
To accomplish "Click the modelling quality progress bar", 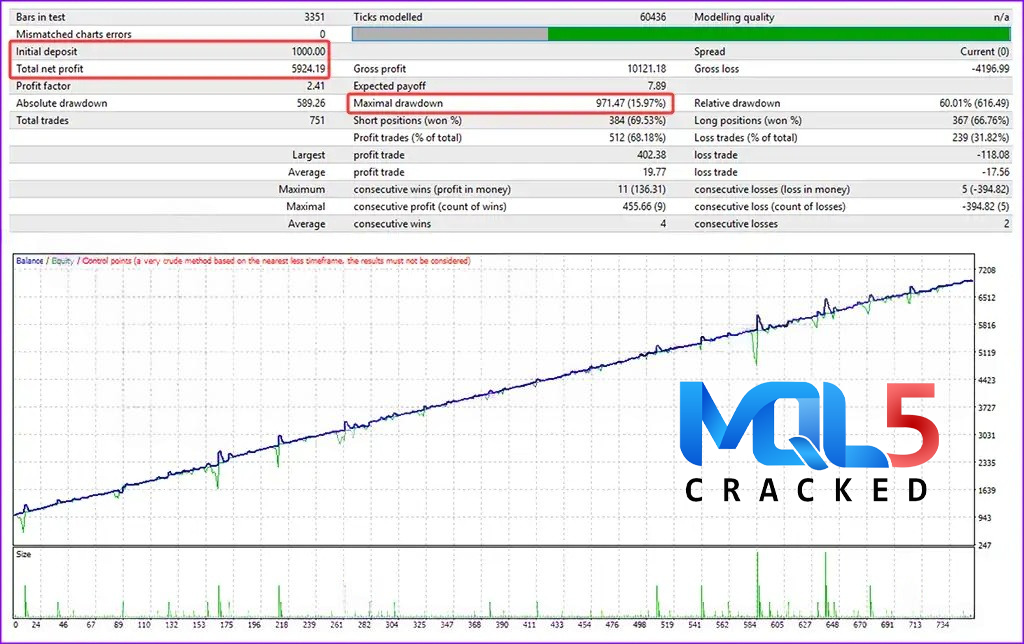I will [x=681, y=34].
